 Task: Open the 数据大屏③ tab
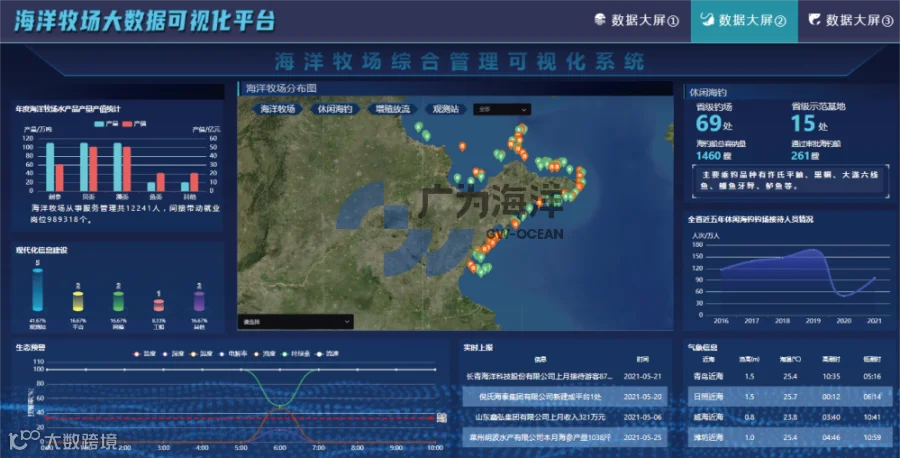pos(849,21)
